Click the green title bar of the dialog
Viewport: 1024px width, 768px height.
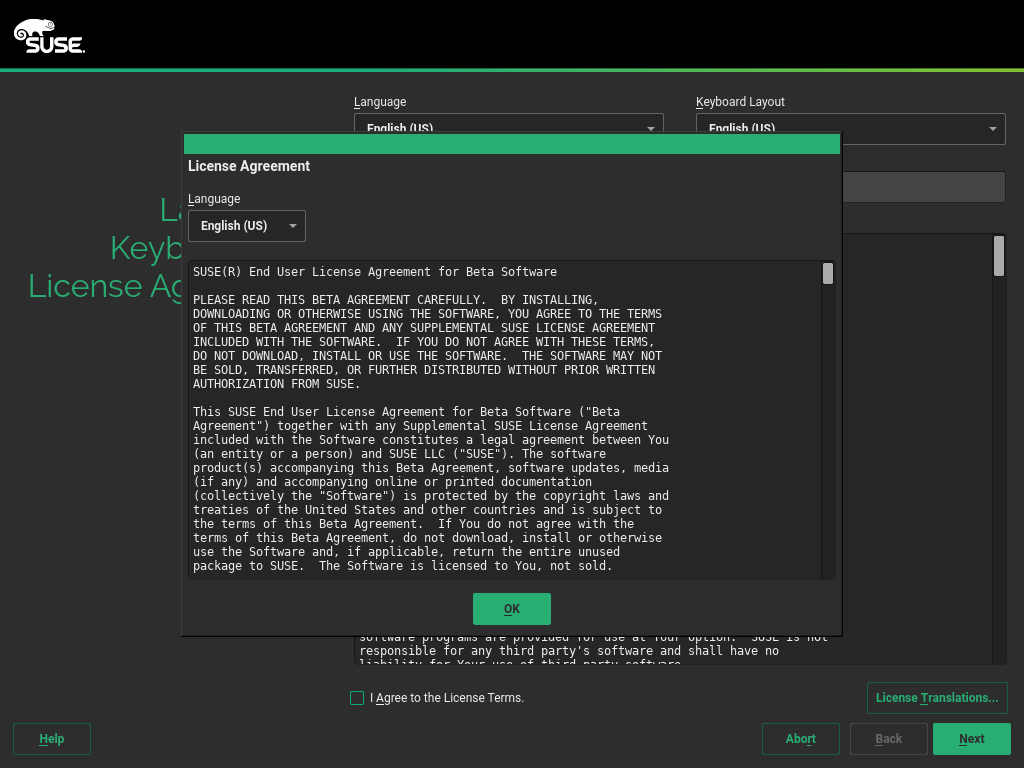(x=511, y=144)
